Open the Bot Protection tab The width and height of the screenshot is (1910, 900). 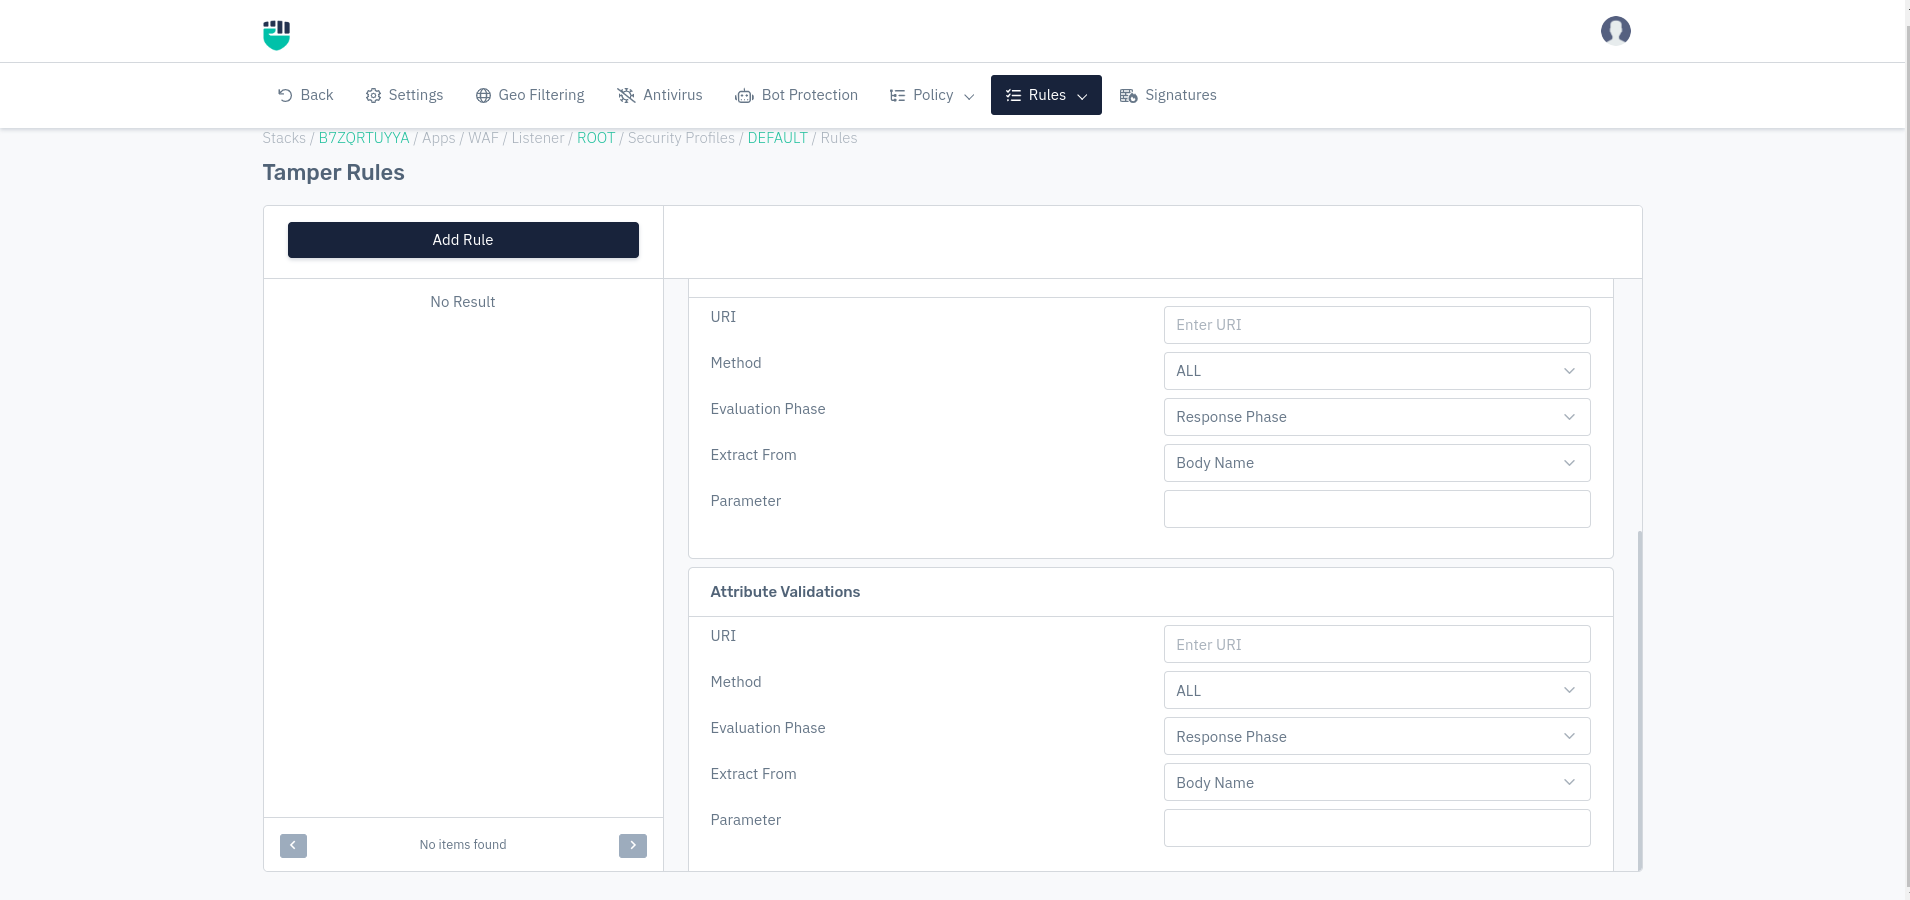point(797,95)
